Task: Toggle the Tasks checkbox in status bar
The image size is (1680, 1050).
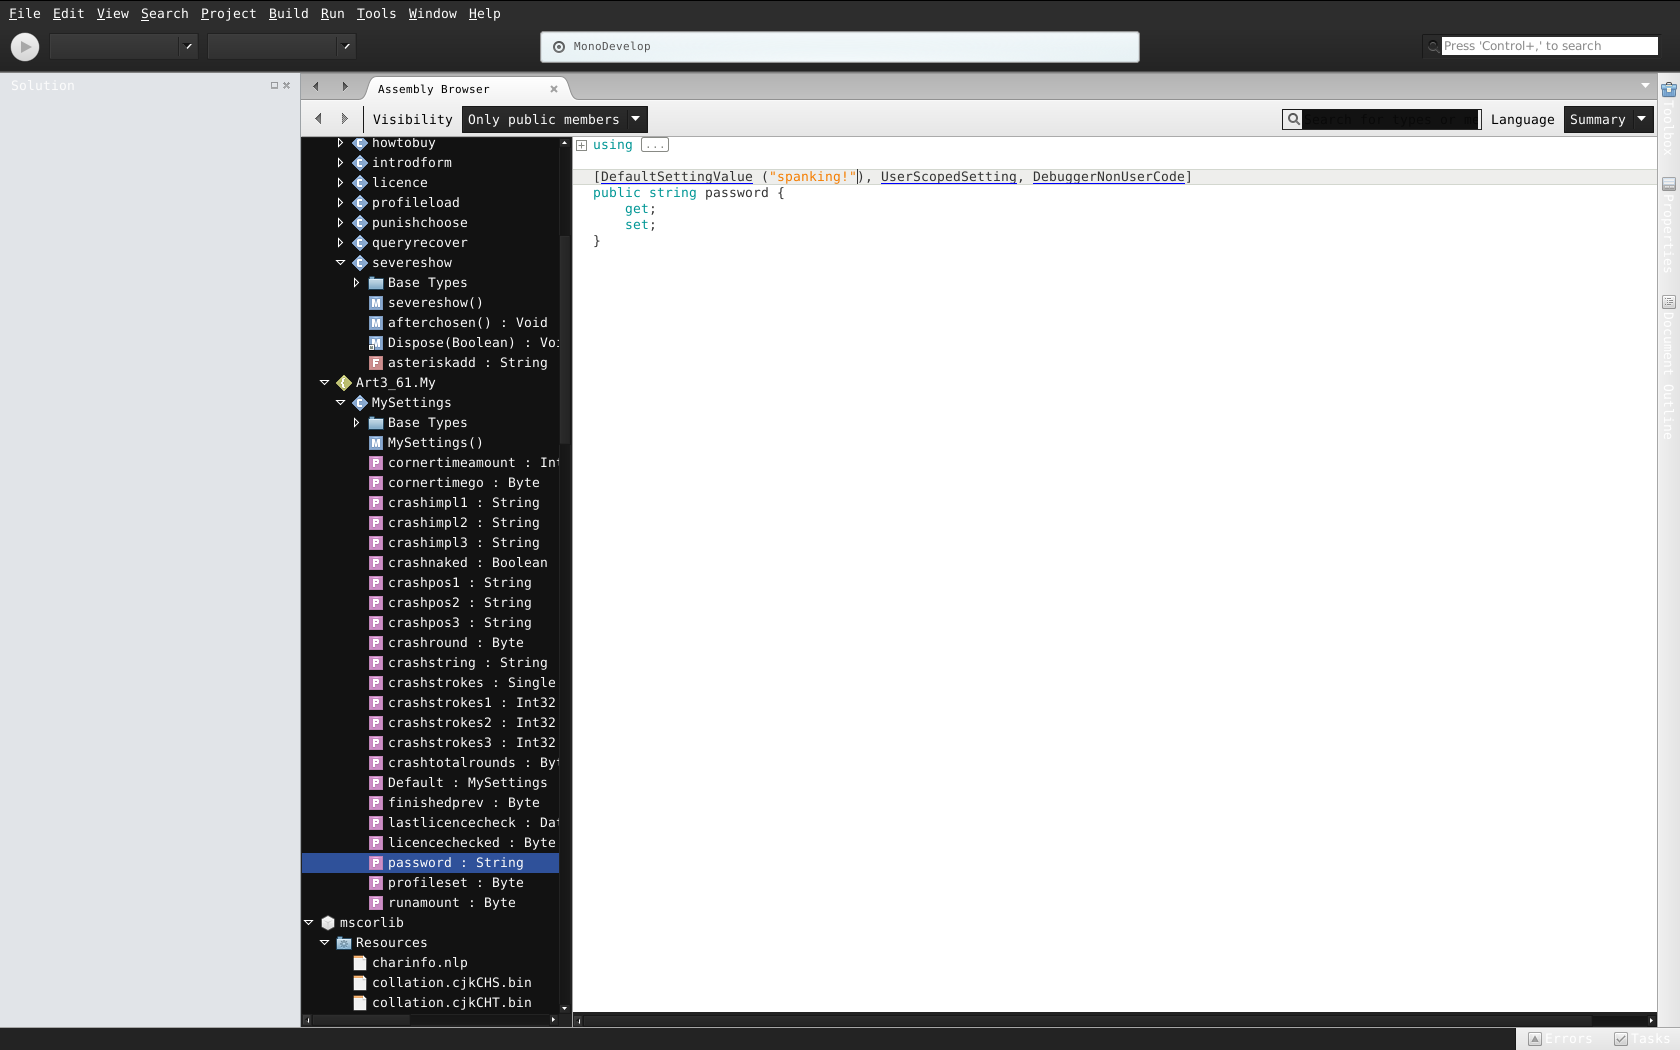Action: 1621,1039
